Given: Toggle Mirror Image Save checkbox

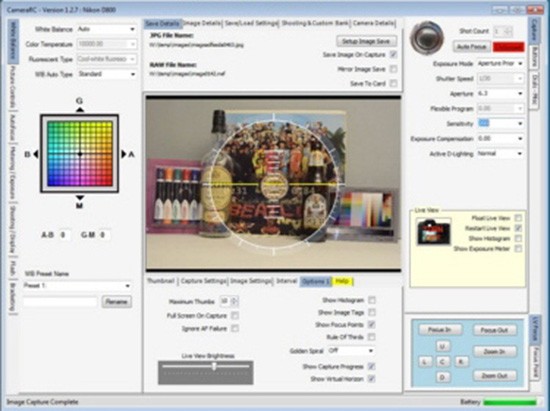Looking at the screenshot, I should (394, 69).
